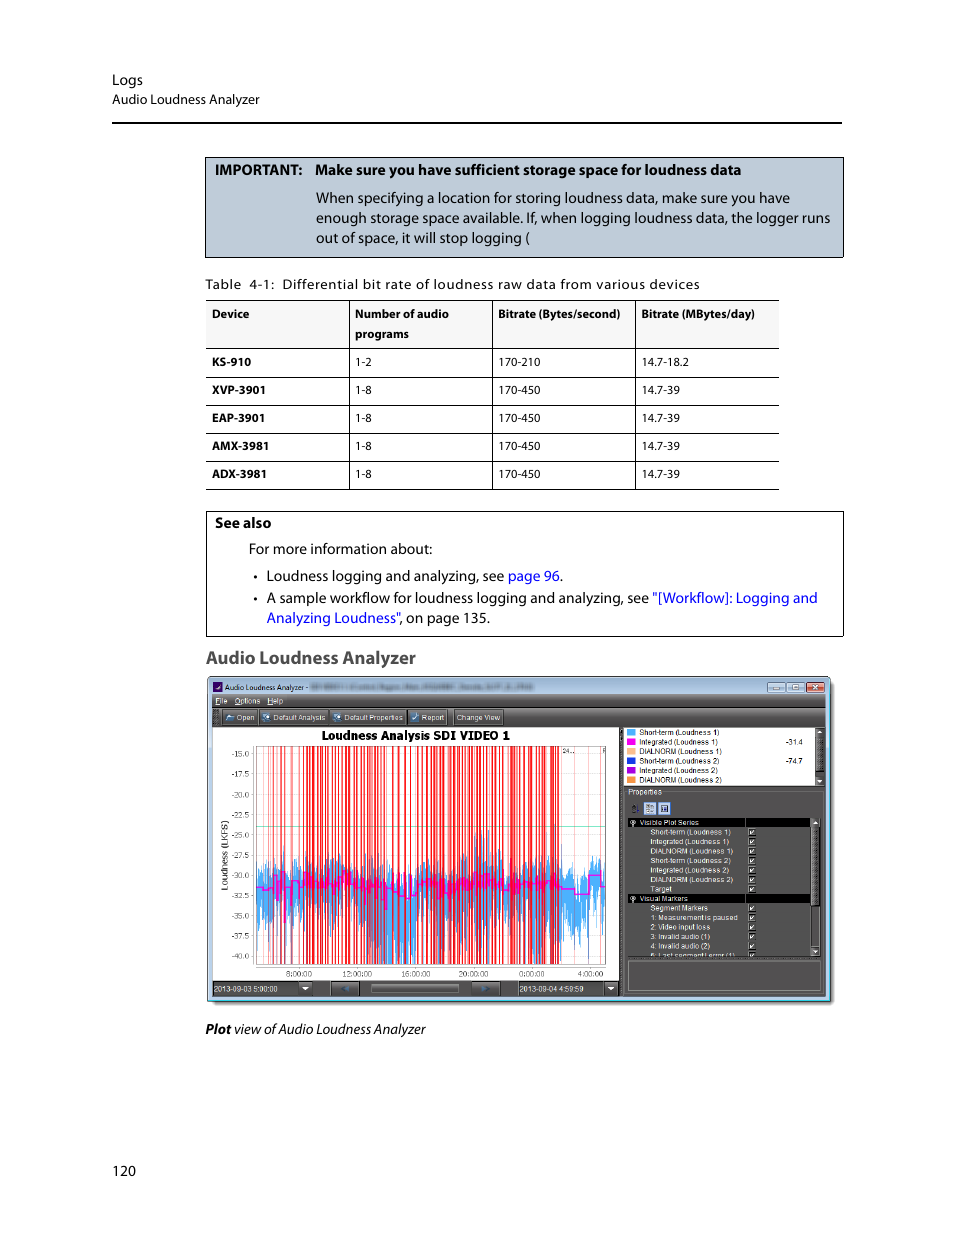
Task: Uncheck Integrated (Loudness 2) plot series
Action: point(752,870)
